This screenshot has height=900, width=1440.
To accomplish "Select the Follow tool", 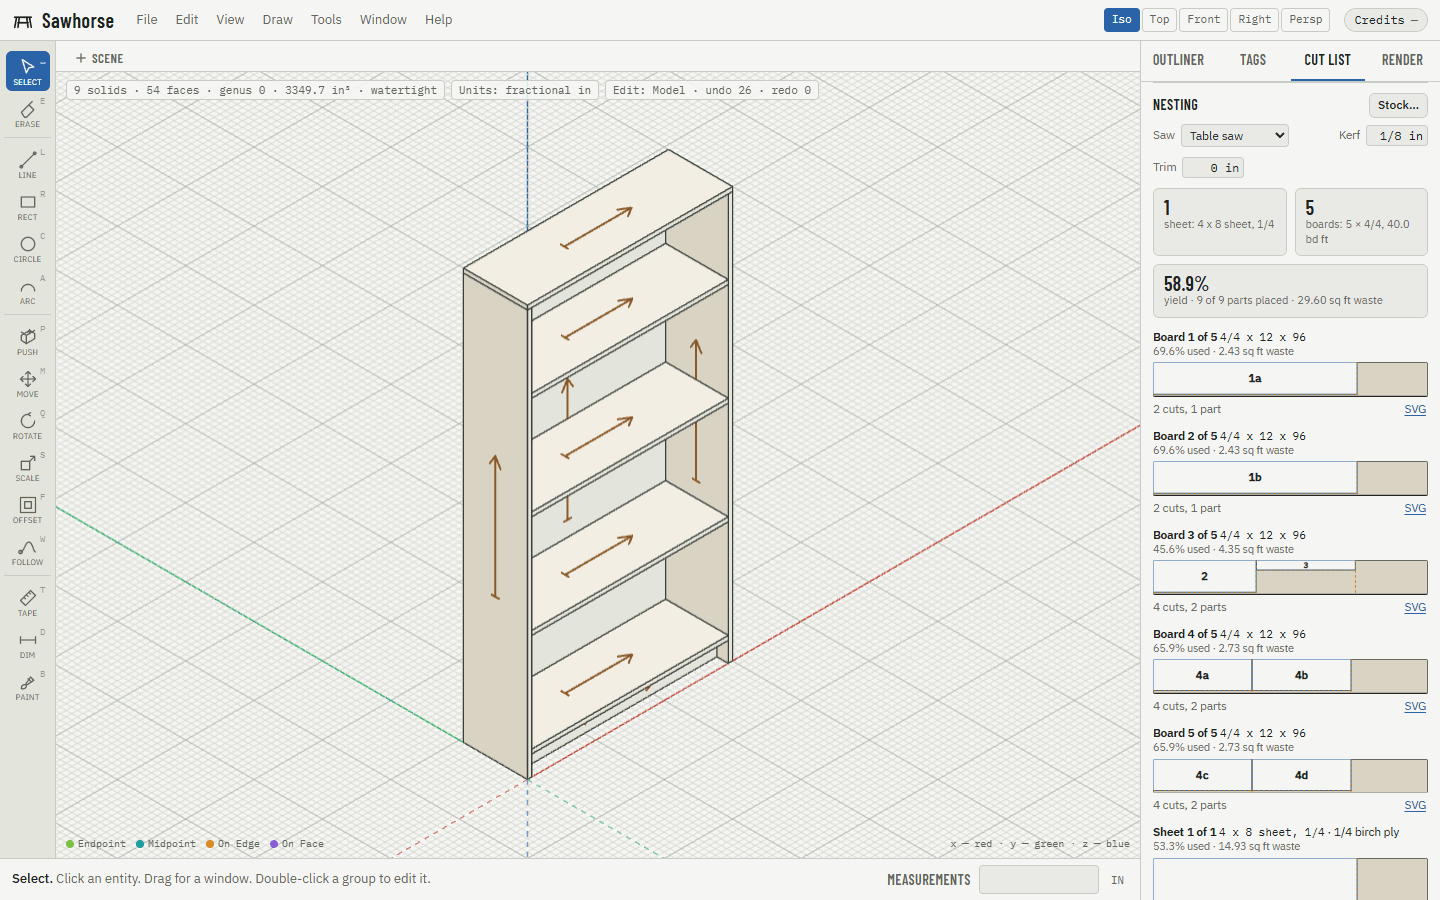I will point(27,551).
